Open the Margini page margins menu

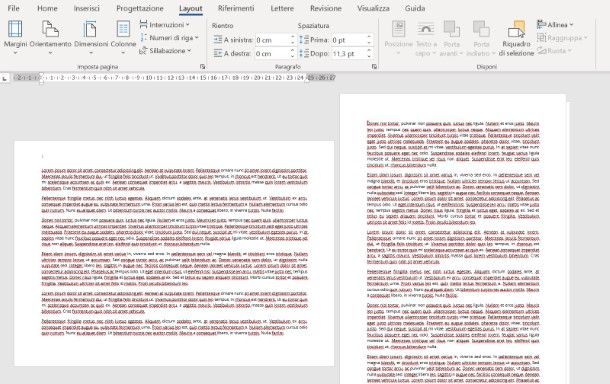[x=15, y=38]
